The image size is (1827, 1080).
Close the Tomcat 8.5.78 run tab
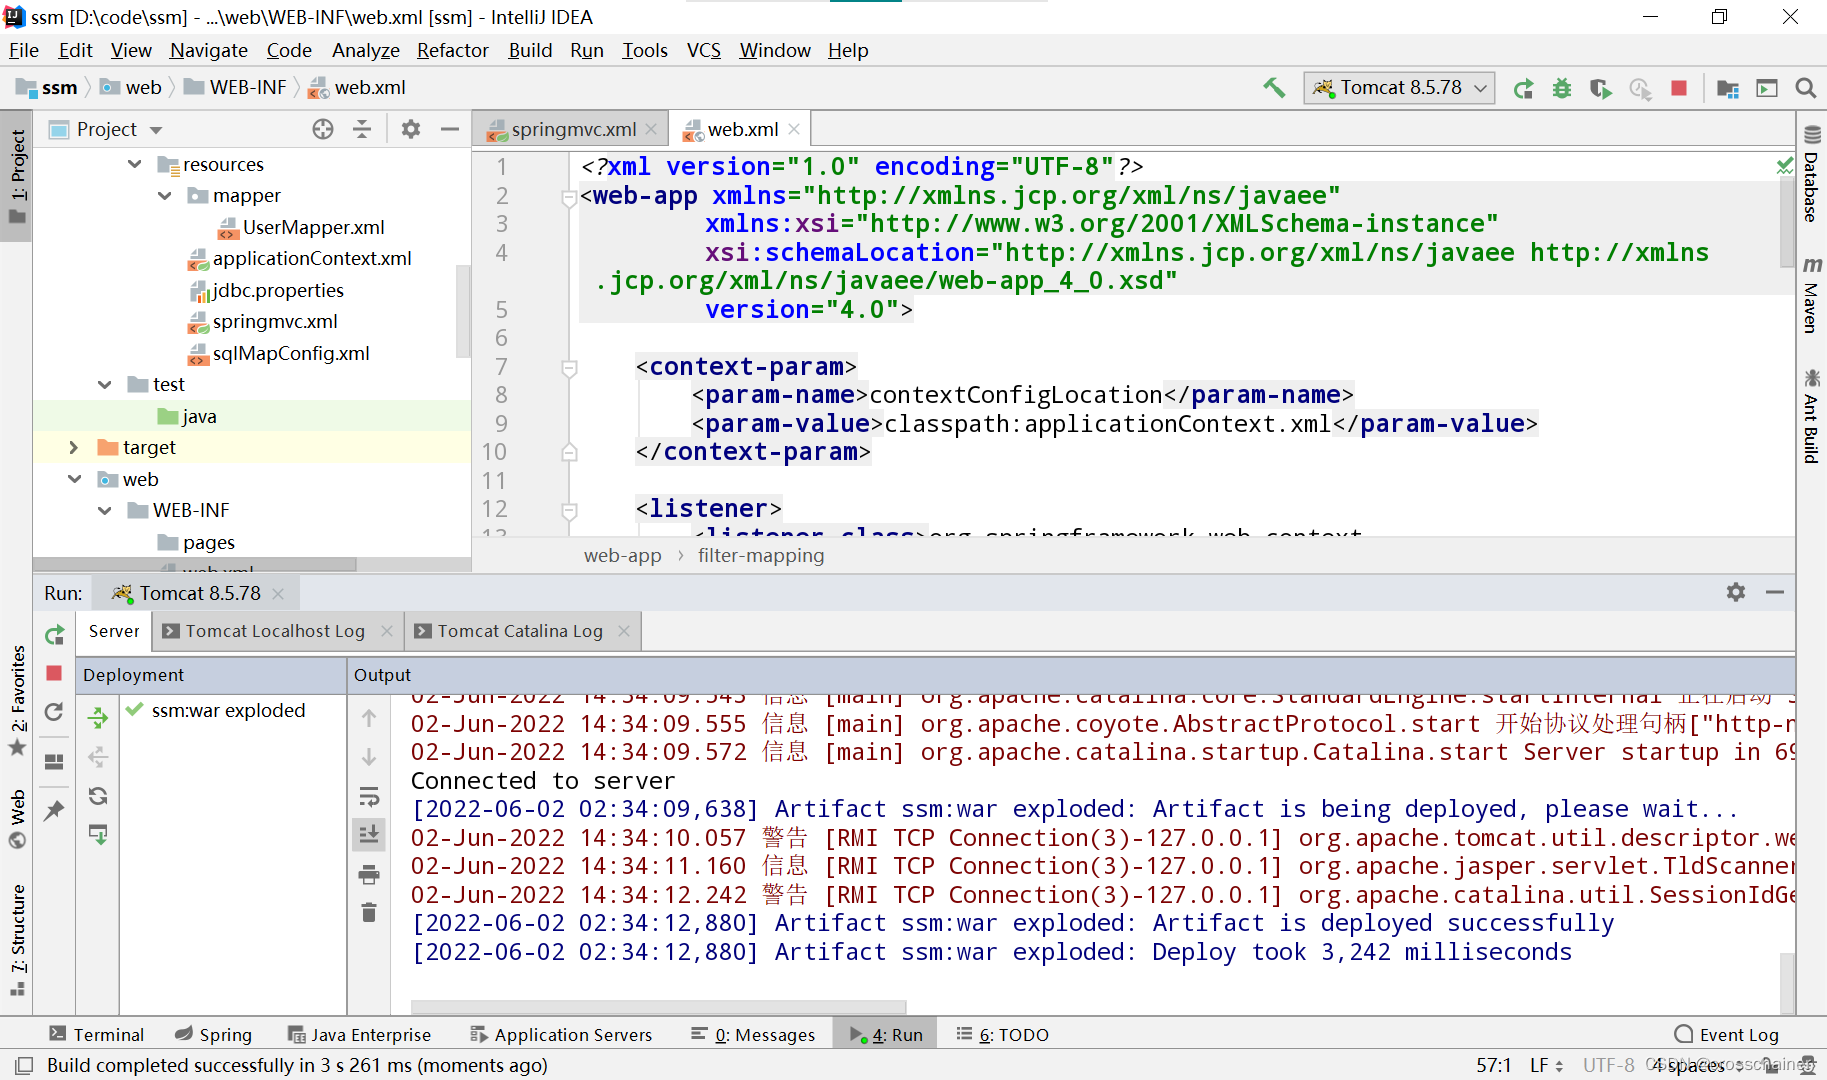pos(279,594)
